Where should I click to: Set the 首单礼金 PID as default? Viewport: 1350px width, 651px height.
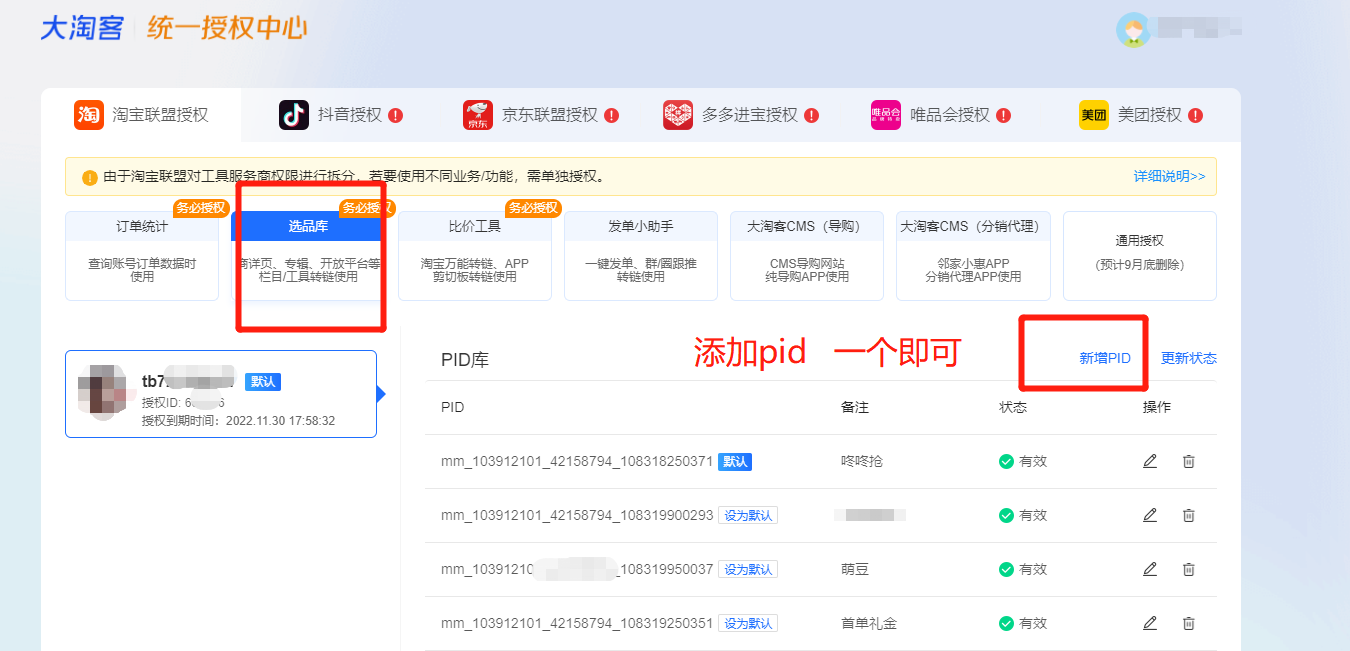pyautogui.click(x=748, y=623)
